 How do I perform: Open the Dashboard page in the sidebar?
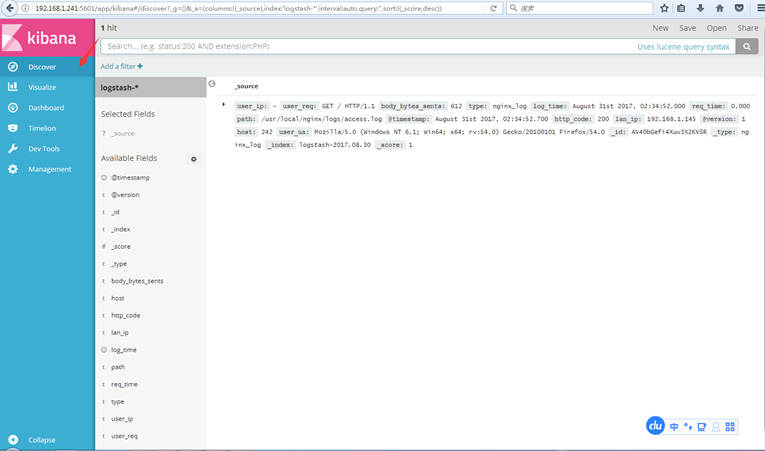coord(47,108)
